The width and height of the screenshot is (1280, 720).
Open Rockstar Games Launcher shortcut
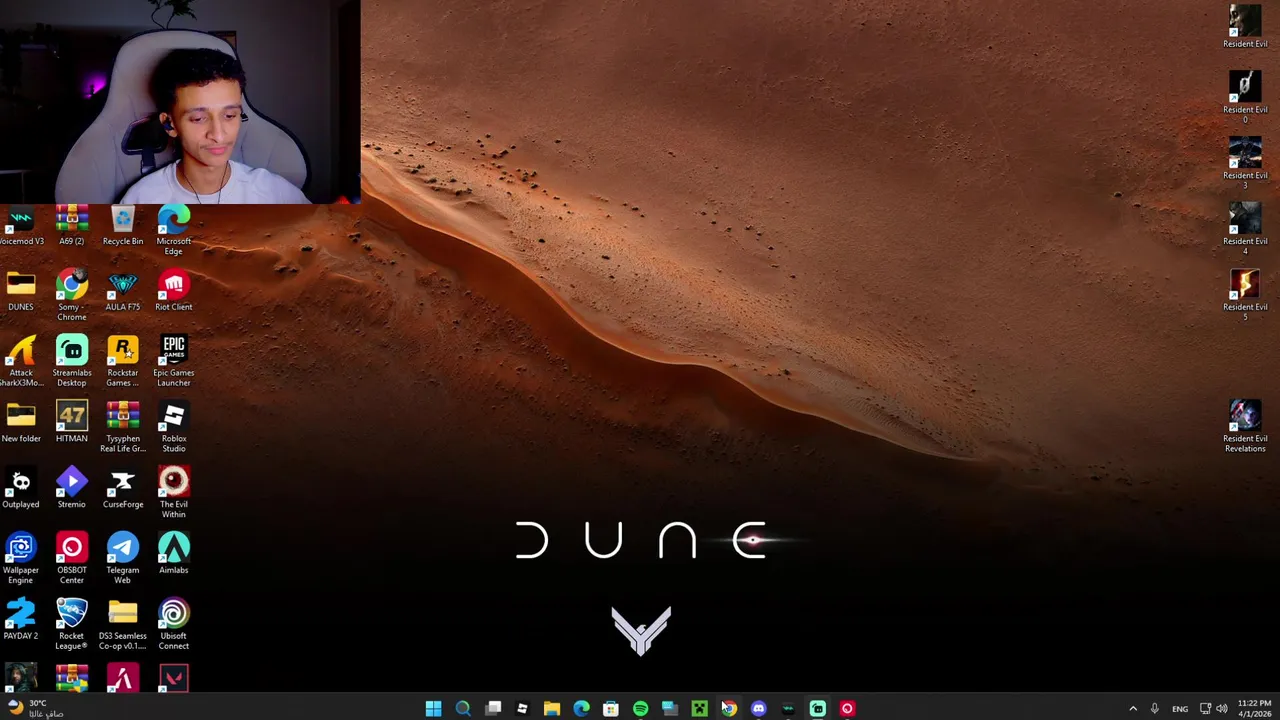[x=123, y=362]
